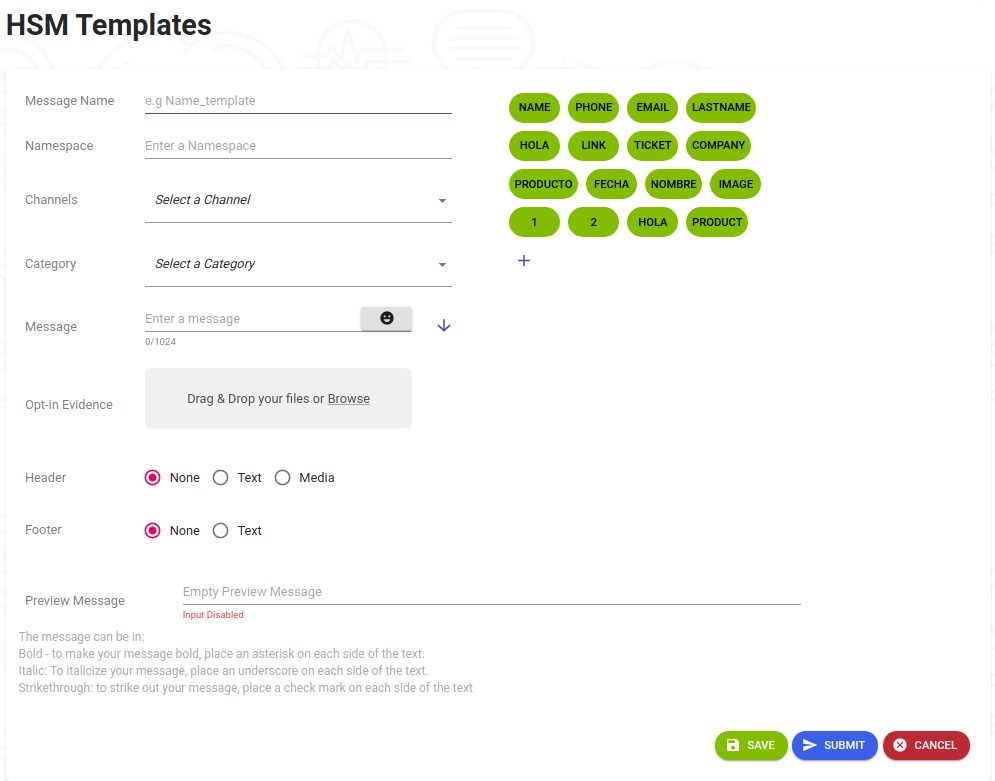Insert the TICKET variable chip
This screenshot has width=995, height=781.
652,145
